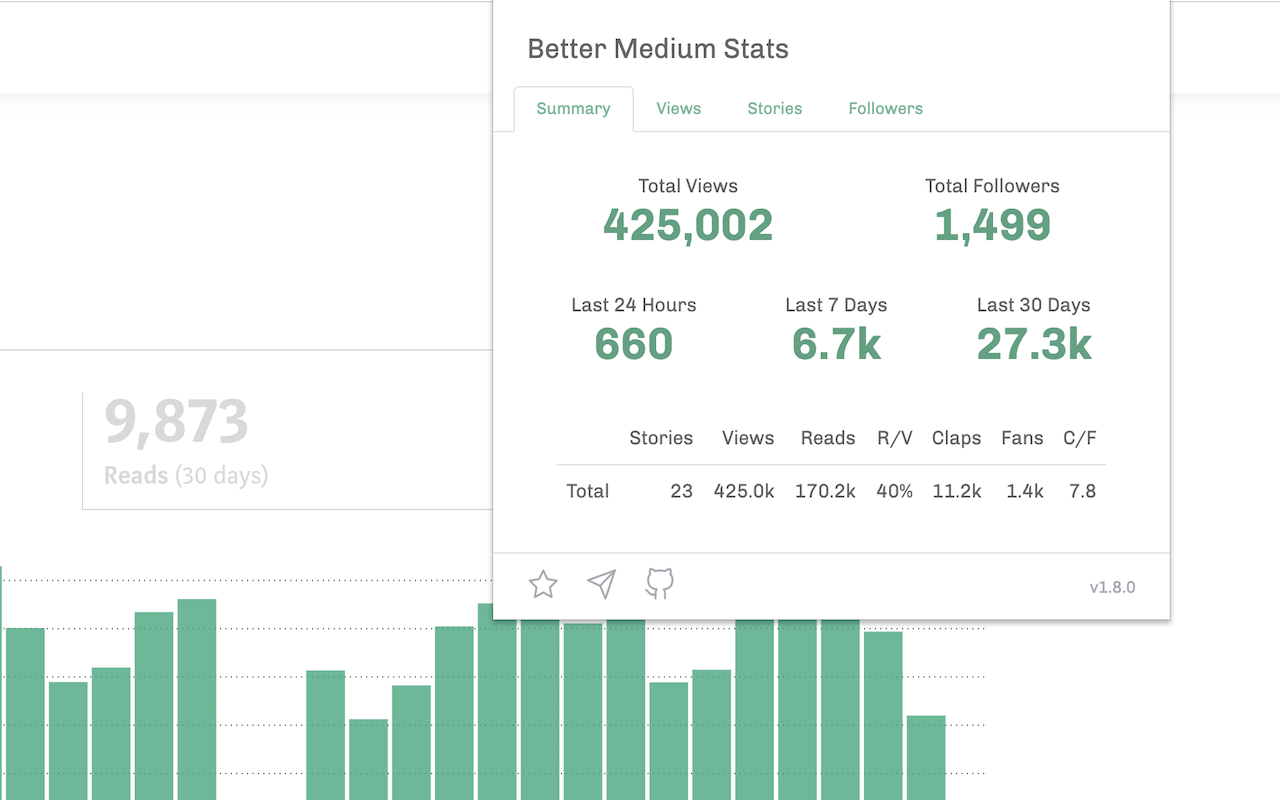1280x800 pixels.
Task: Click the last, shortest bar in chart
Action: tap(926, 758)
